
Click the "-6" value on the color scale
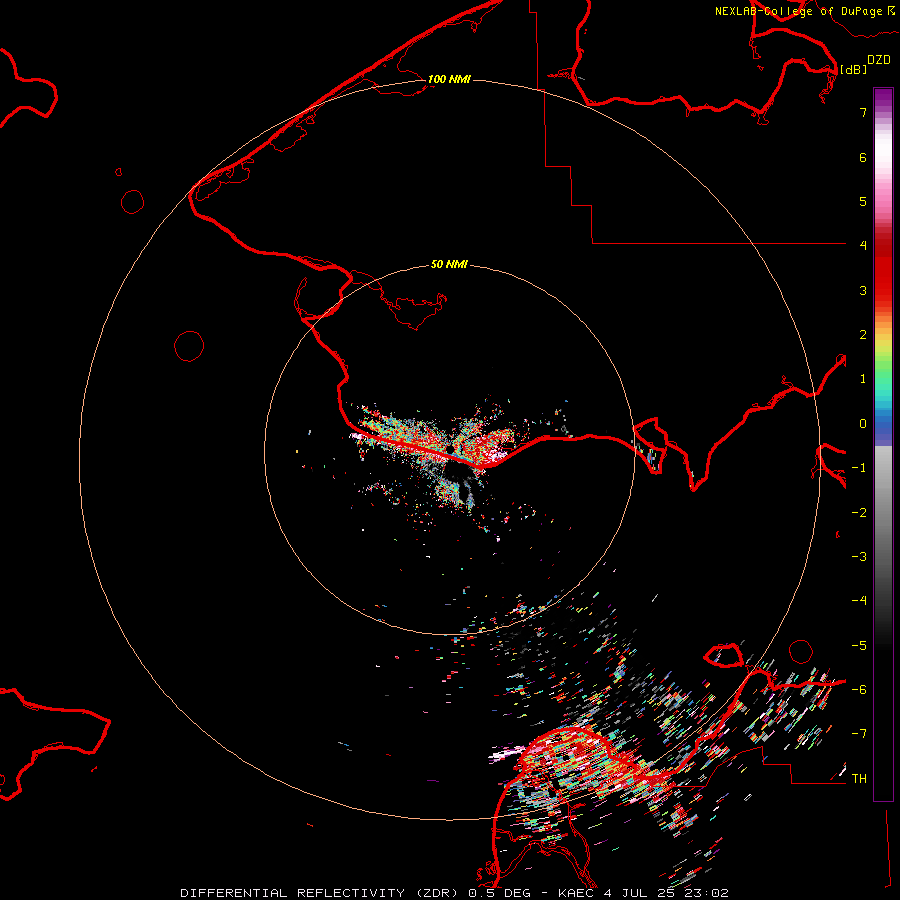(x=859, y=690)
